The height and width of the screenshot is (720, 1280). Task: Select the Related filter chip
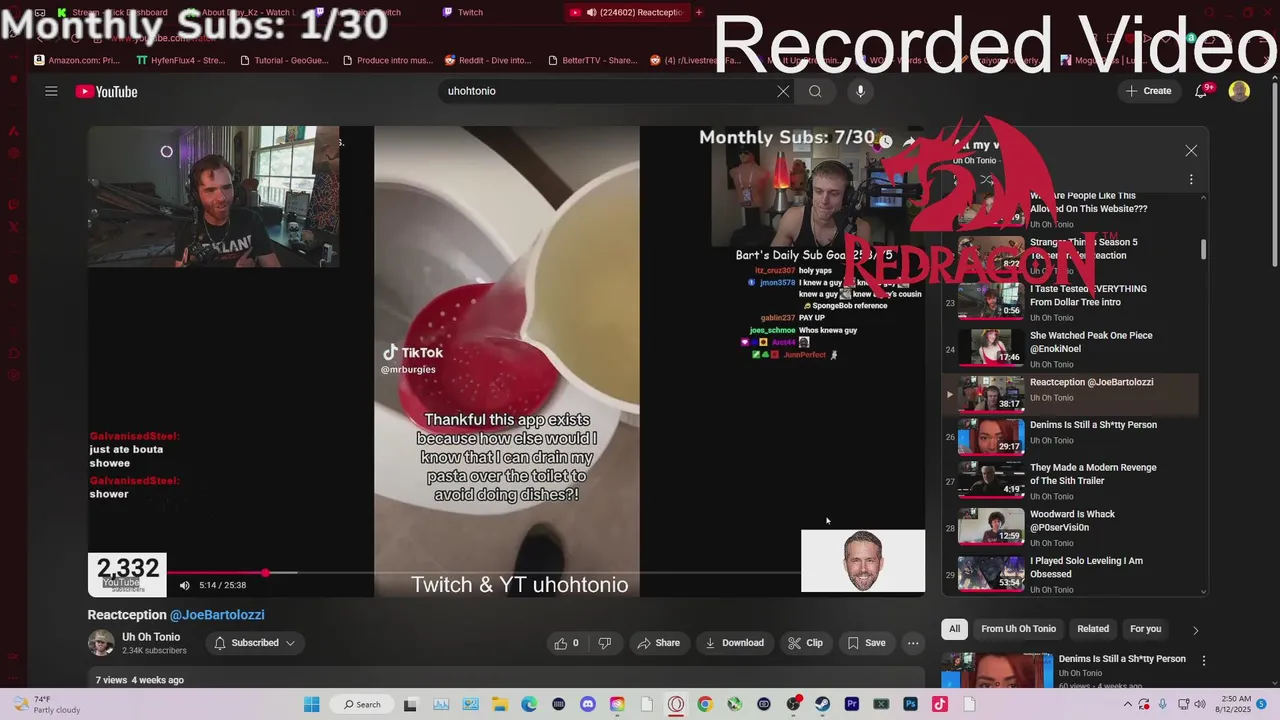click(x=1093, y=629)
